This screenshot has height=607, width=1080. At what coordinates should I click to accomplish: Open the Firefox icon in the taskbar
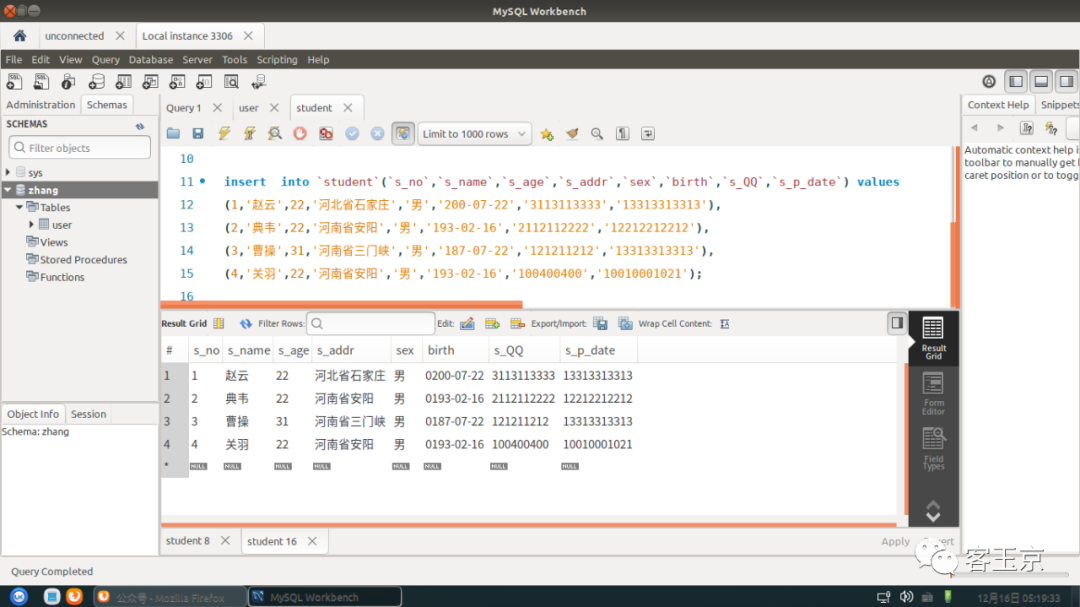tap(74, 597)
